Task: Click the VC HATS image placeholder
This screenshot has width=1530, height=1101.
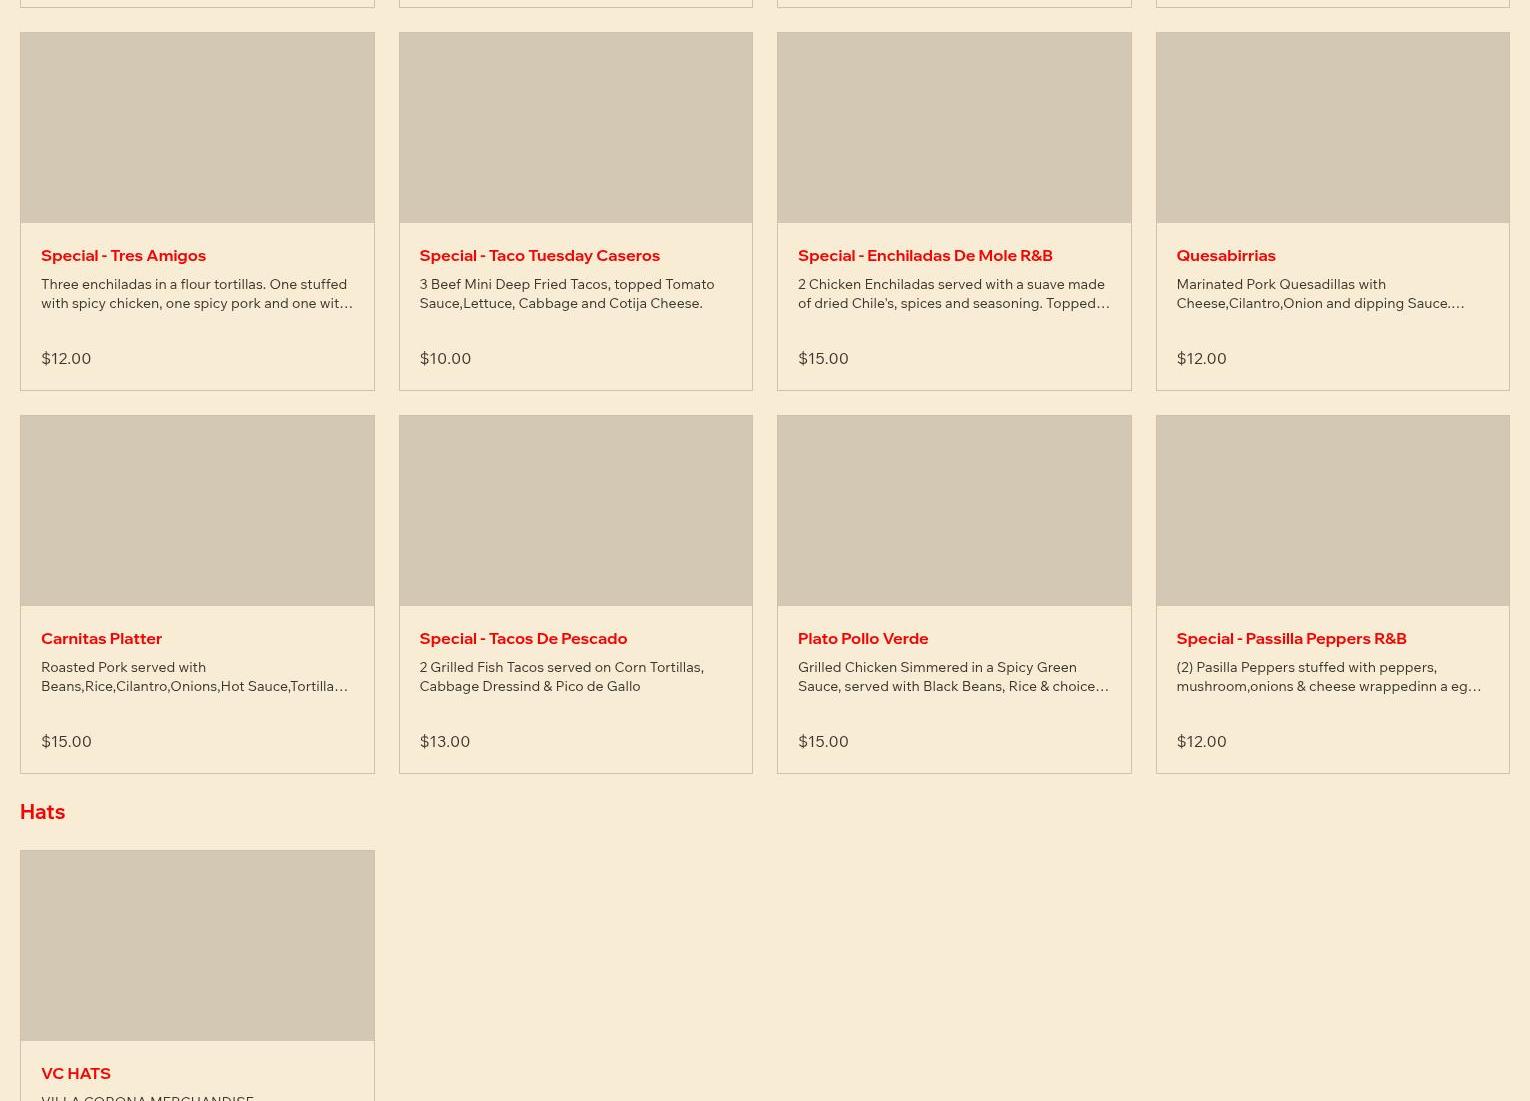Action: pos(197,945)
